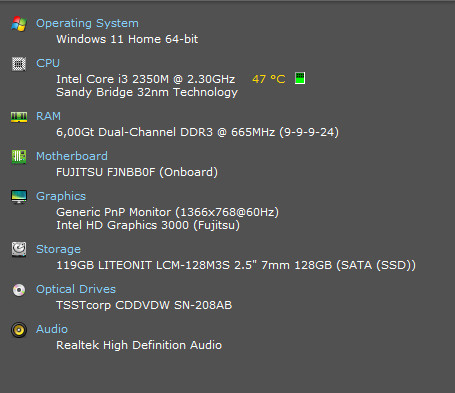The image size is (455, 393).
Task: Click the Graphics monitor icon
Action: click(19, 196)
